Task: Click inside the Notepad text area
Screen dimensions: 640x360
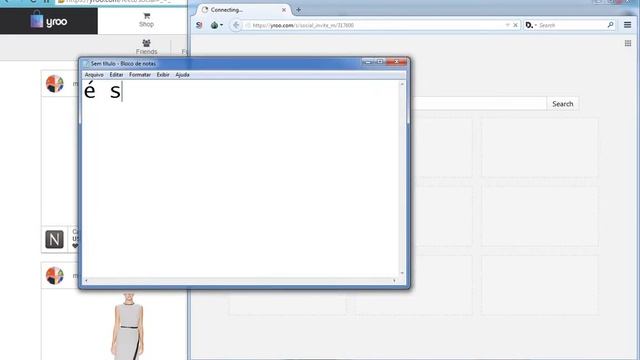Action: tap(241, 178)
